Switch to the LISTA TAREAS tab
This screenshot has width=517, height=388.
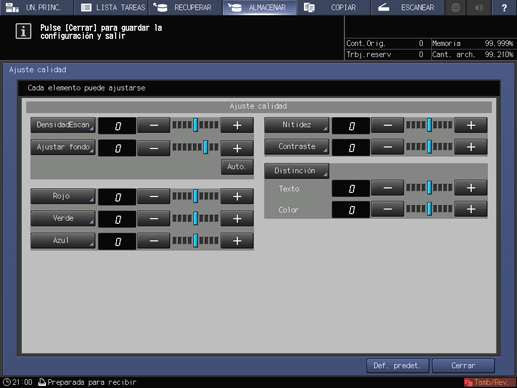click(111, 7)
